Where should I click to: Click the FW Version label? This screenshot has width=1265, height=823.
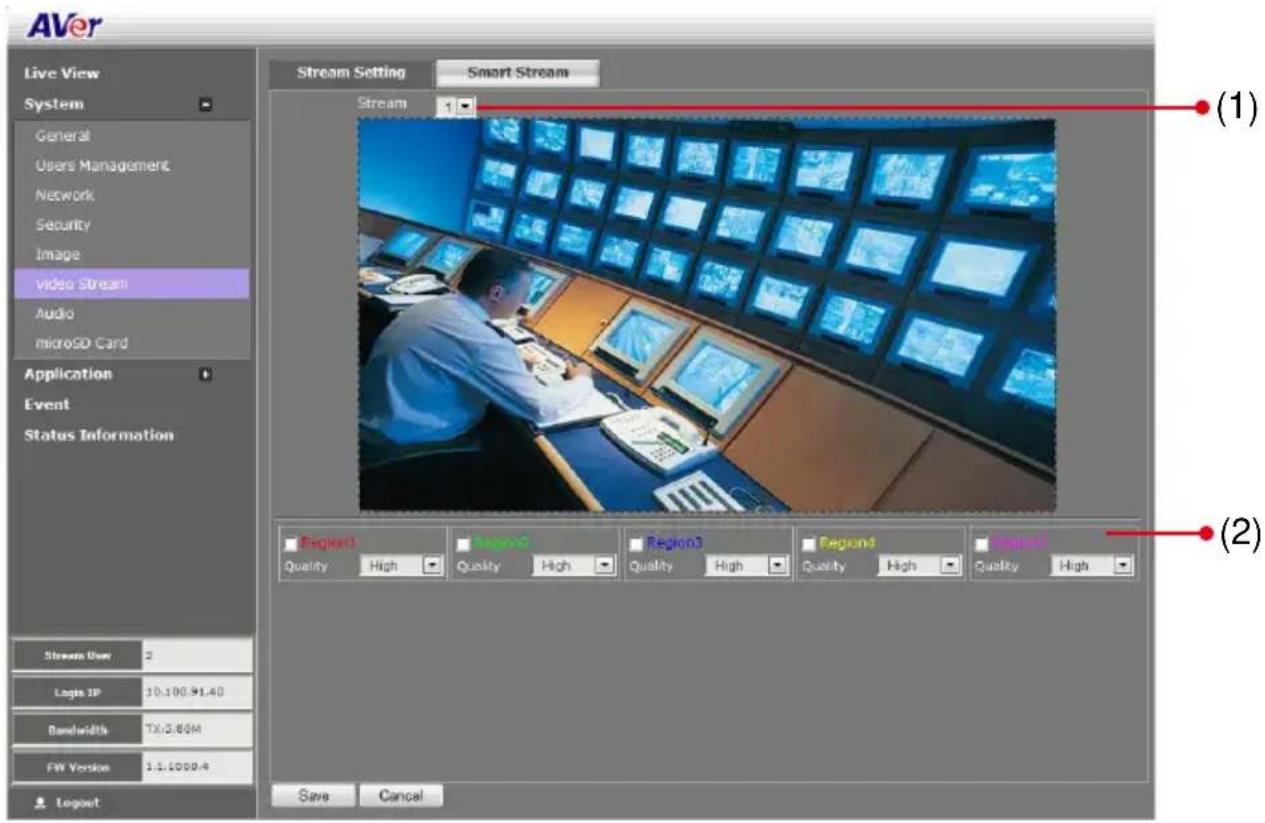[x=76, y=767]
